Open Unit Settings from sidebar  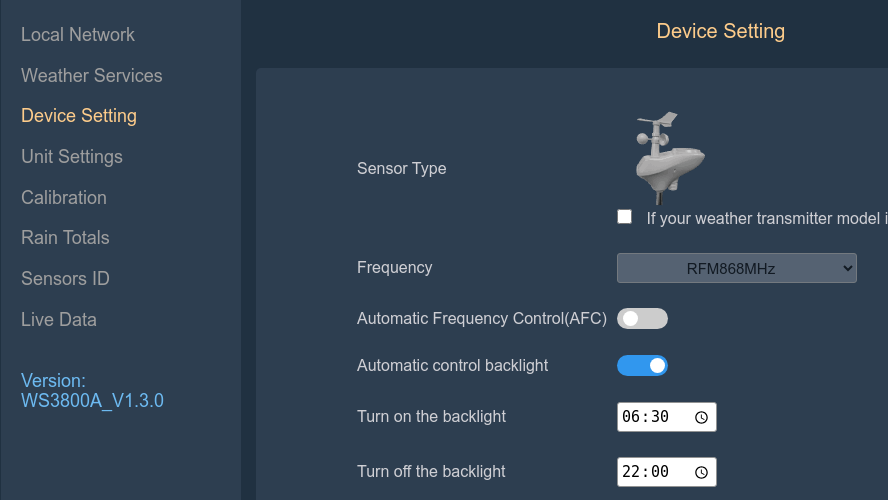72,157
